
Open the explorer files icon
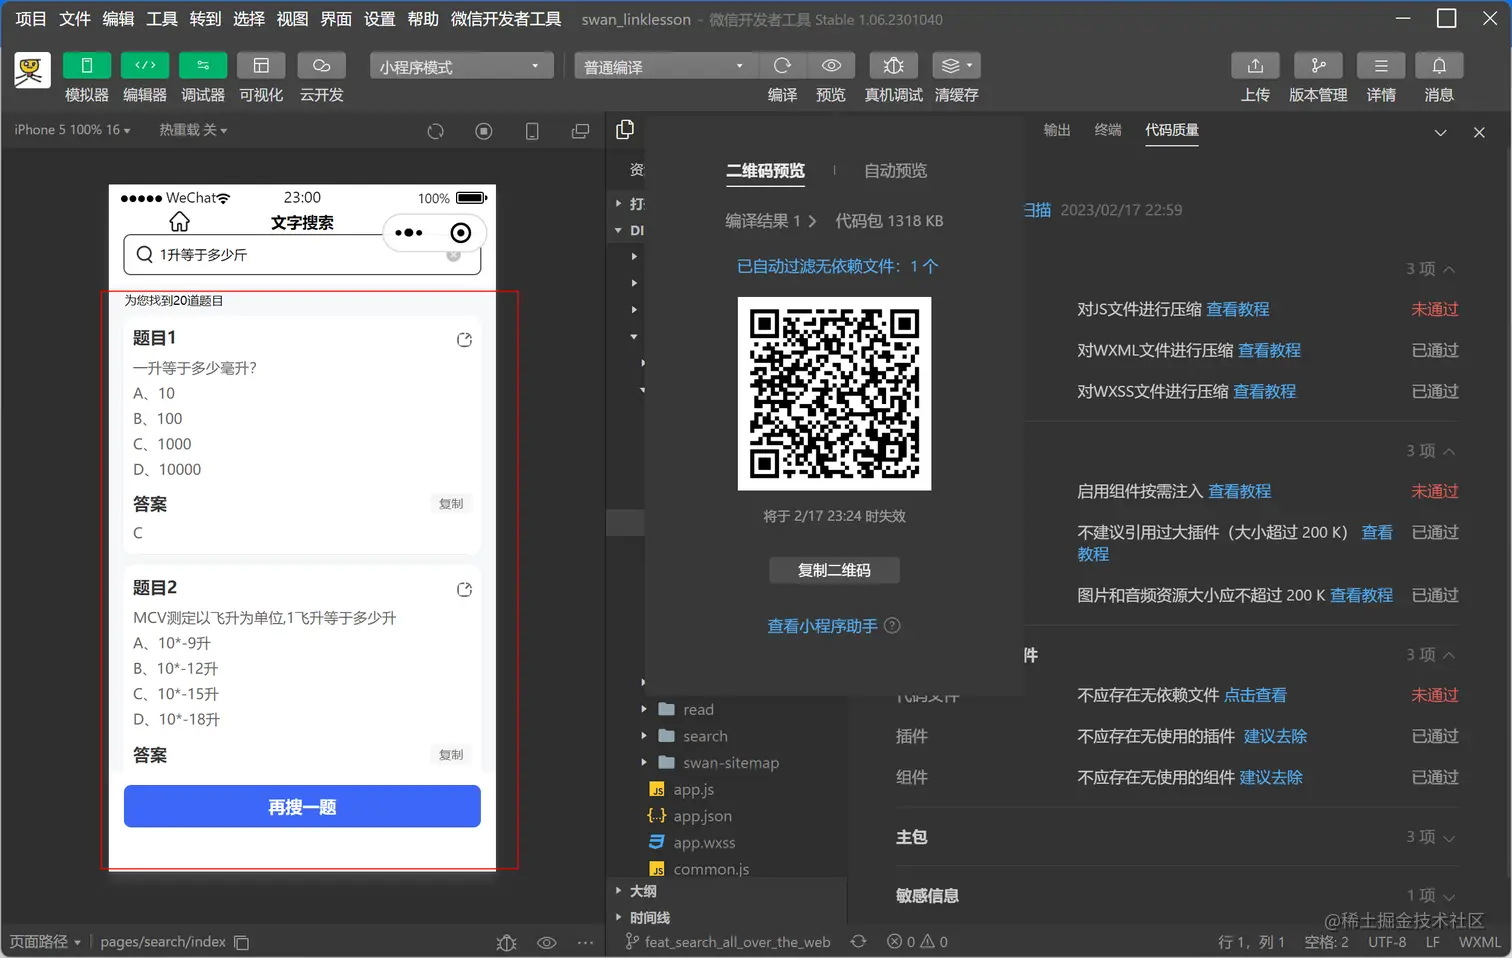pyautogui.click(x=626, y=130)
